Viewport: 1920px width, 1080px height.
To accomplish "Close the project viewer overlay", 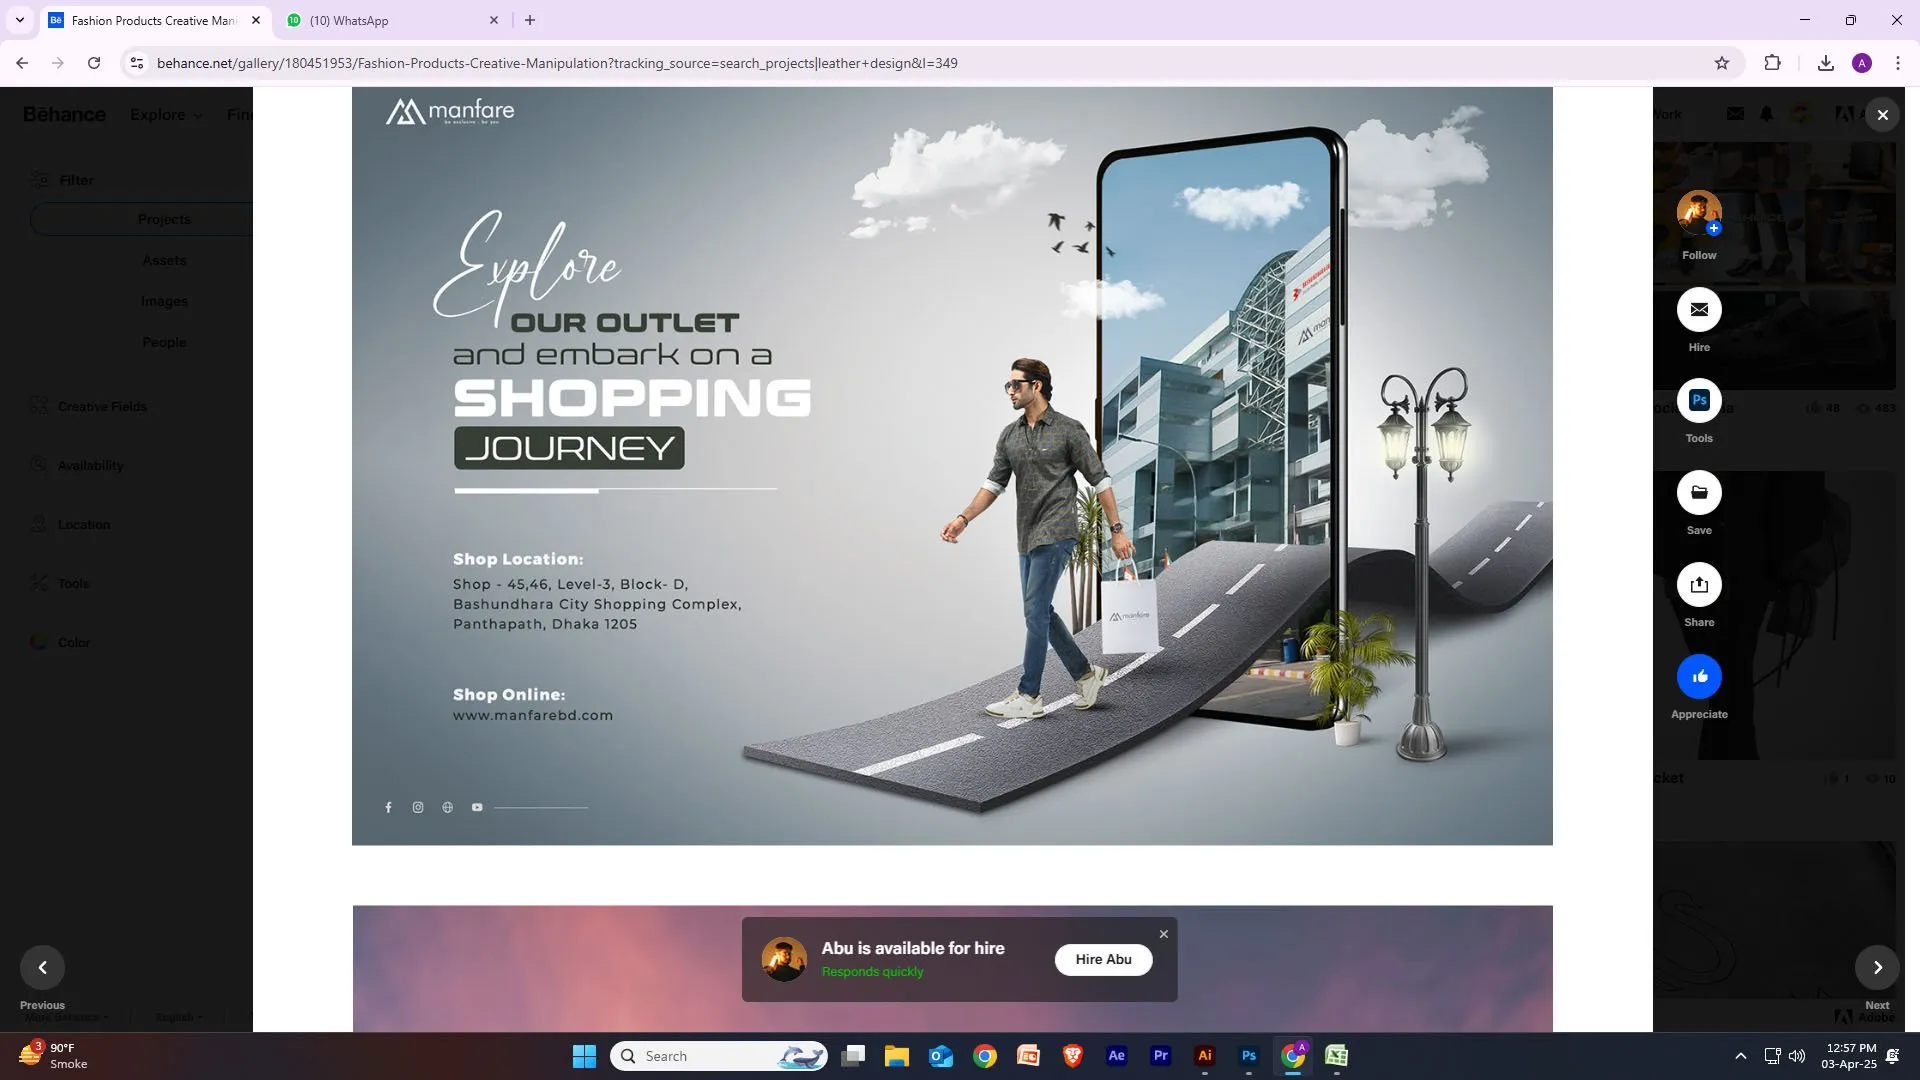I will (1883, 115).
